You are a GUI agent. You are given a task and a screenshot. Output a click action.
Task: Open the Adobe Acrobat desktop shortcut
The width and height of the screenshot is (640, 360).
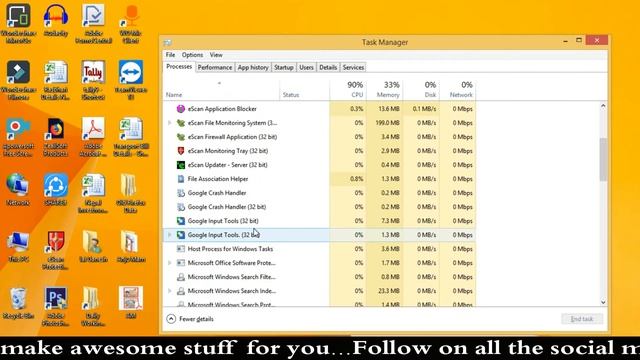pos(93,137)
